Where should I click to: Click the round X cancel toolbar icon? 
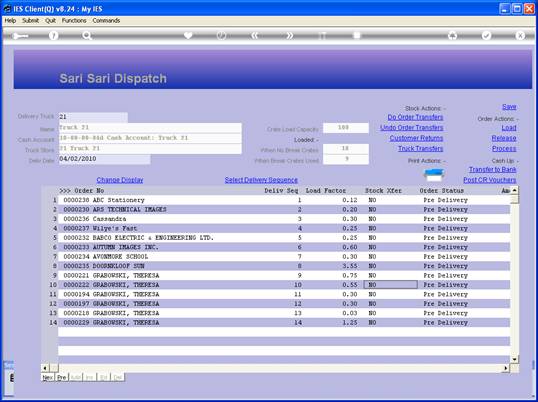click(x=520, y=36)
